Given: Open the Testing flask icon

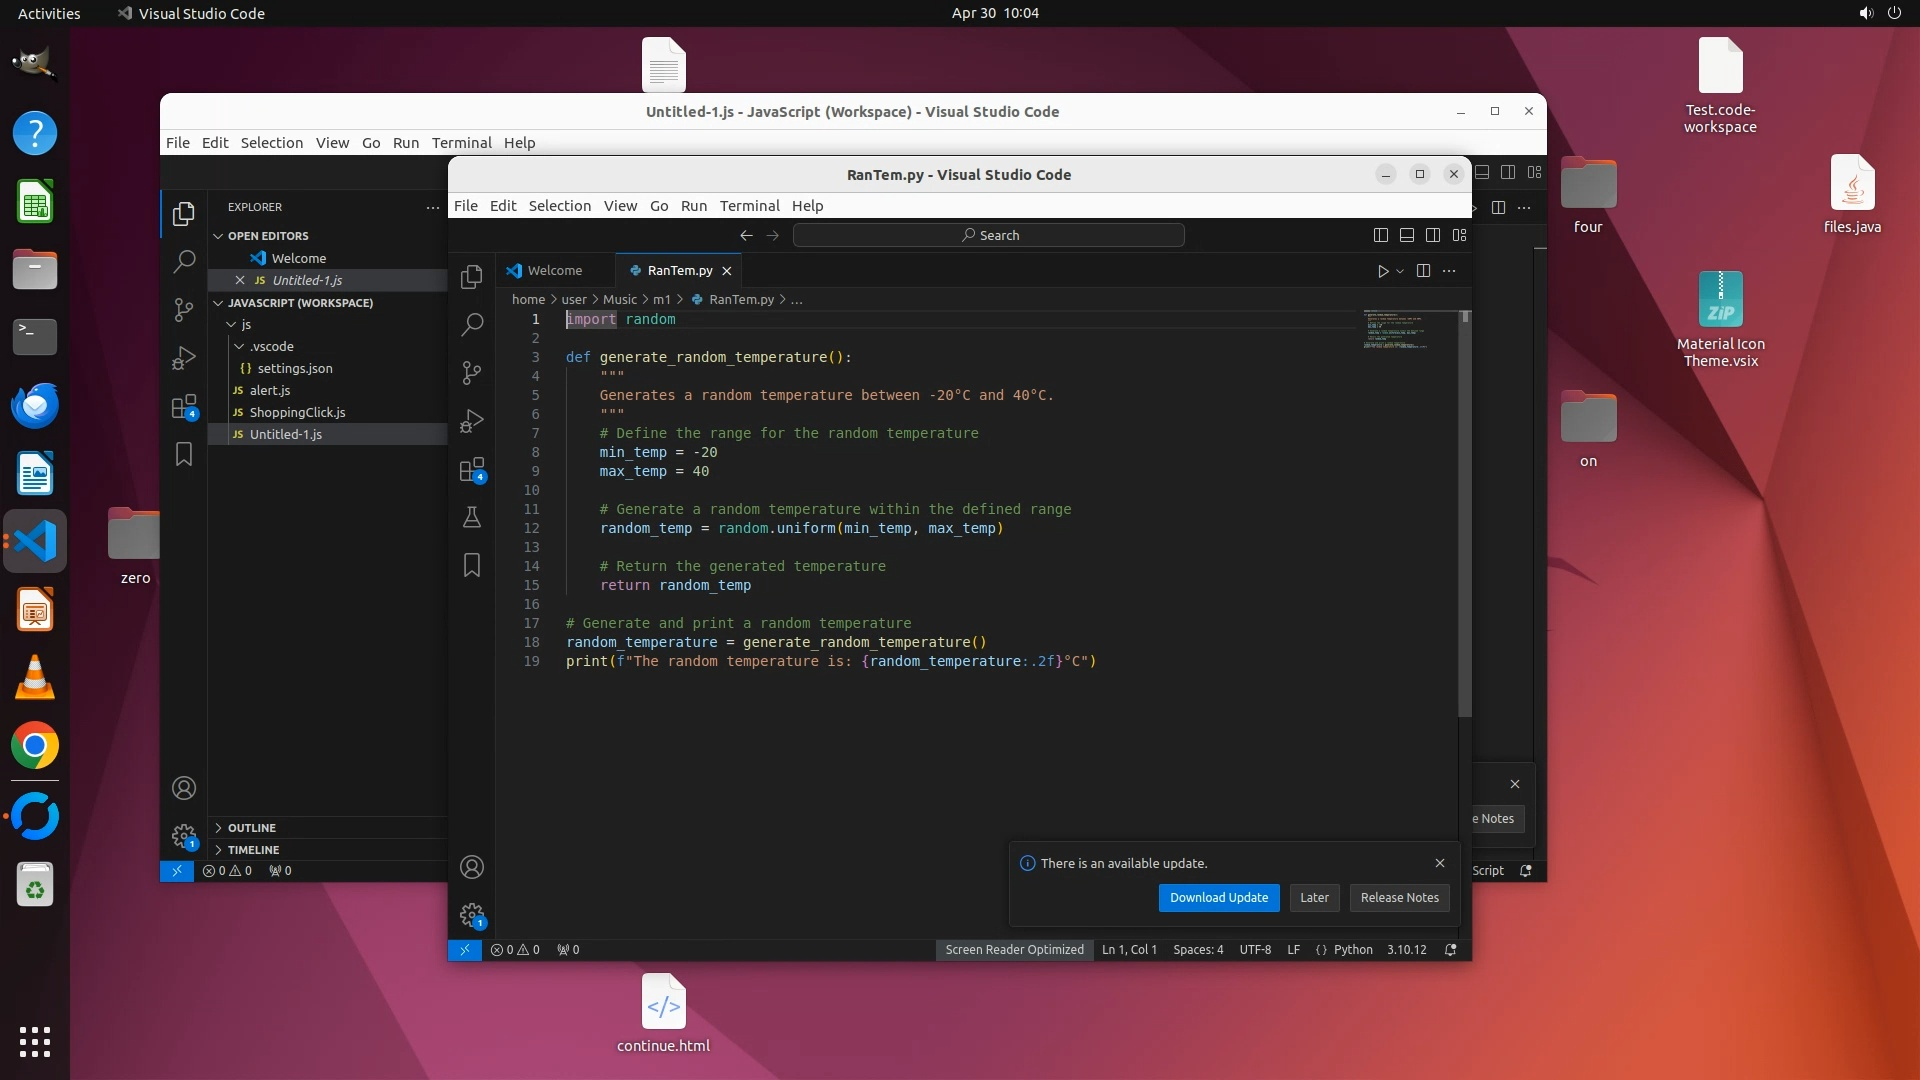Looking at the screenshot, I should (x=472, y=517).
